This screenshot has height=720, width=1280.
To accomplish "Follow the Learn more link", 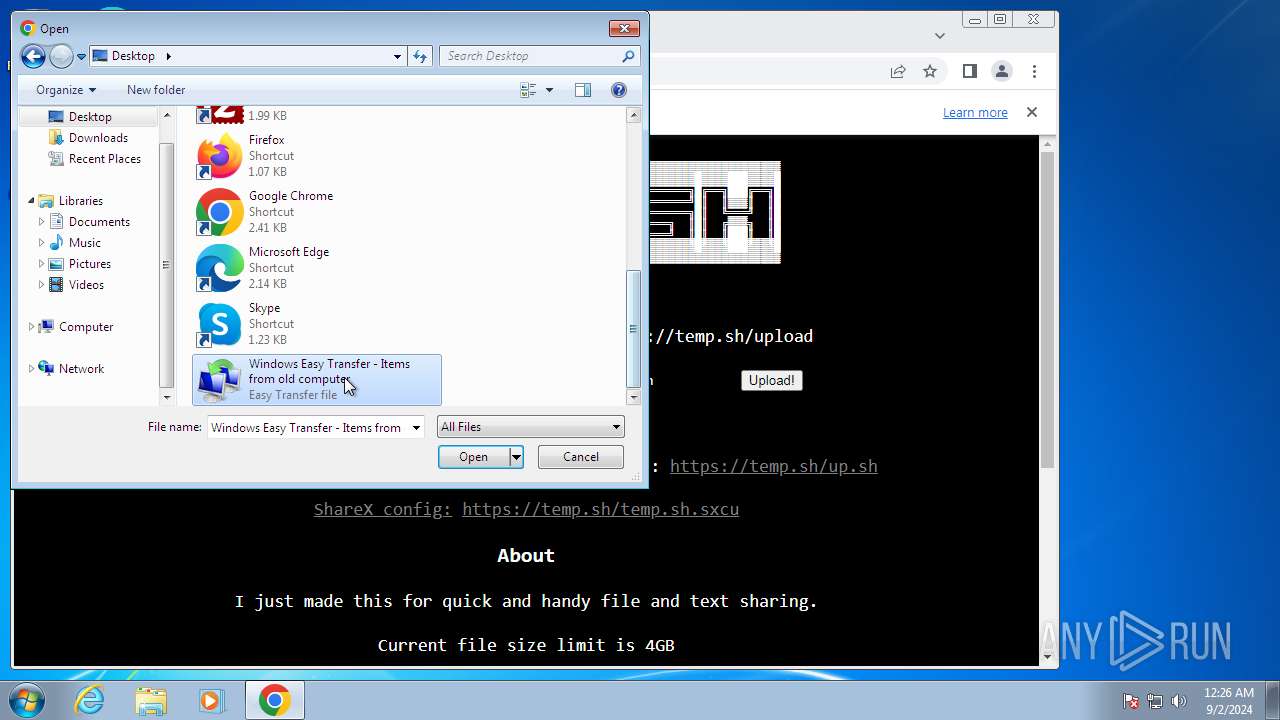I will (975, 112).
